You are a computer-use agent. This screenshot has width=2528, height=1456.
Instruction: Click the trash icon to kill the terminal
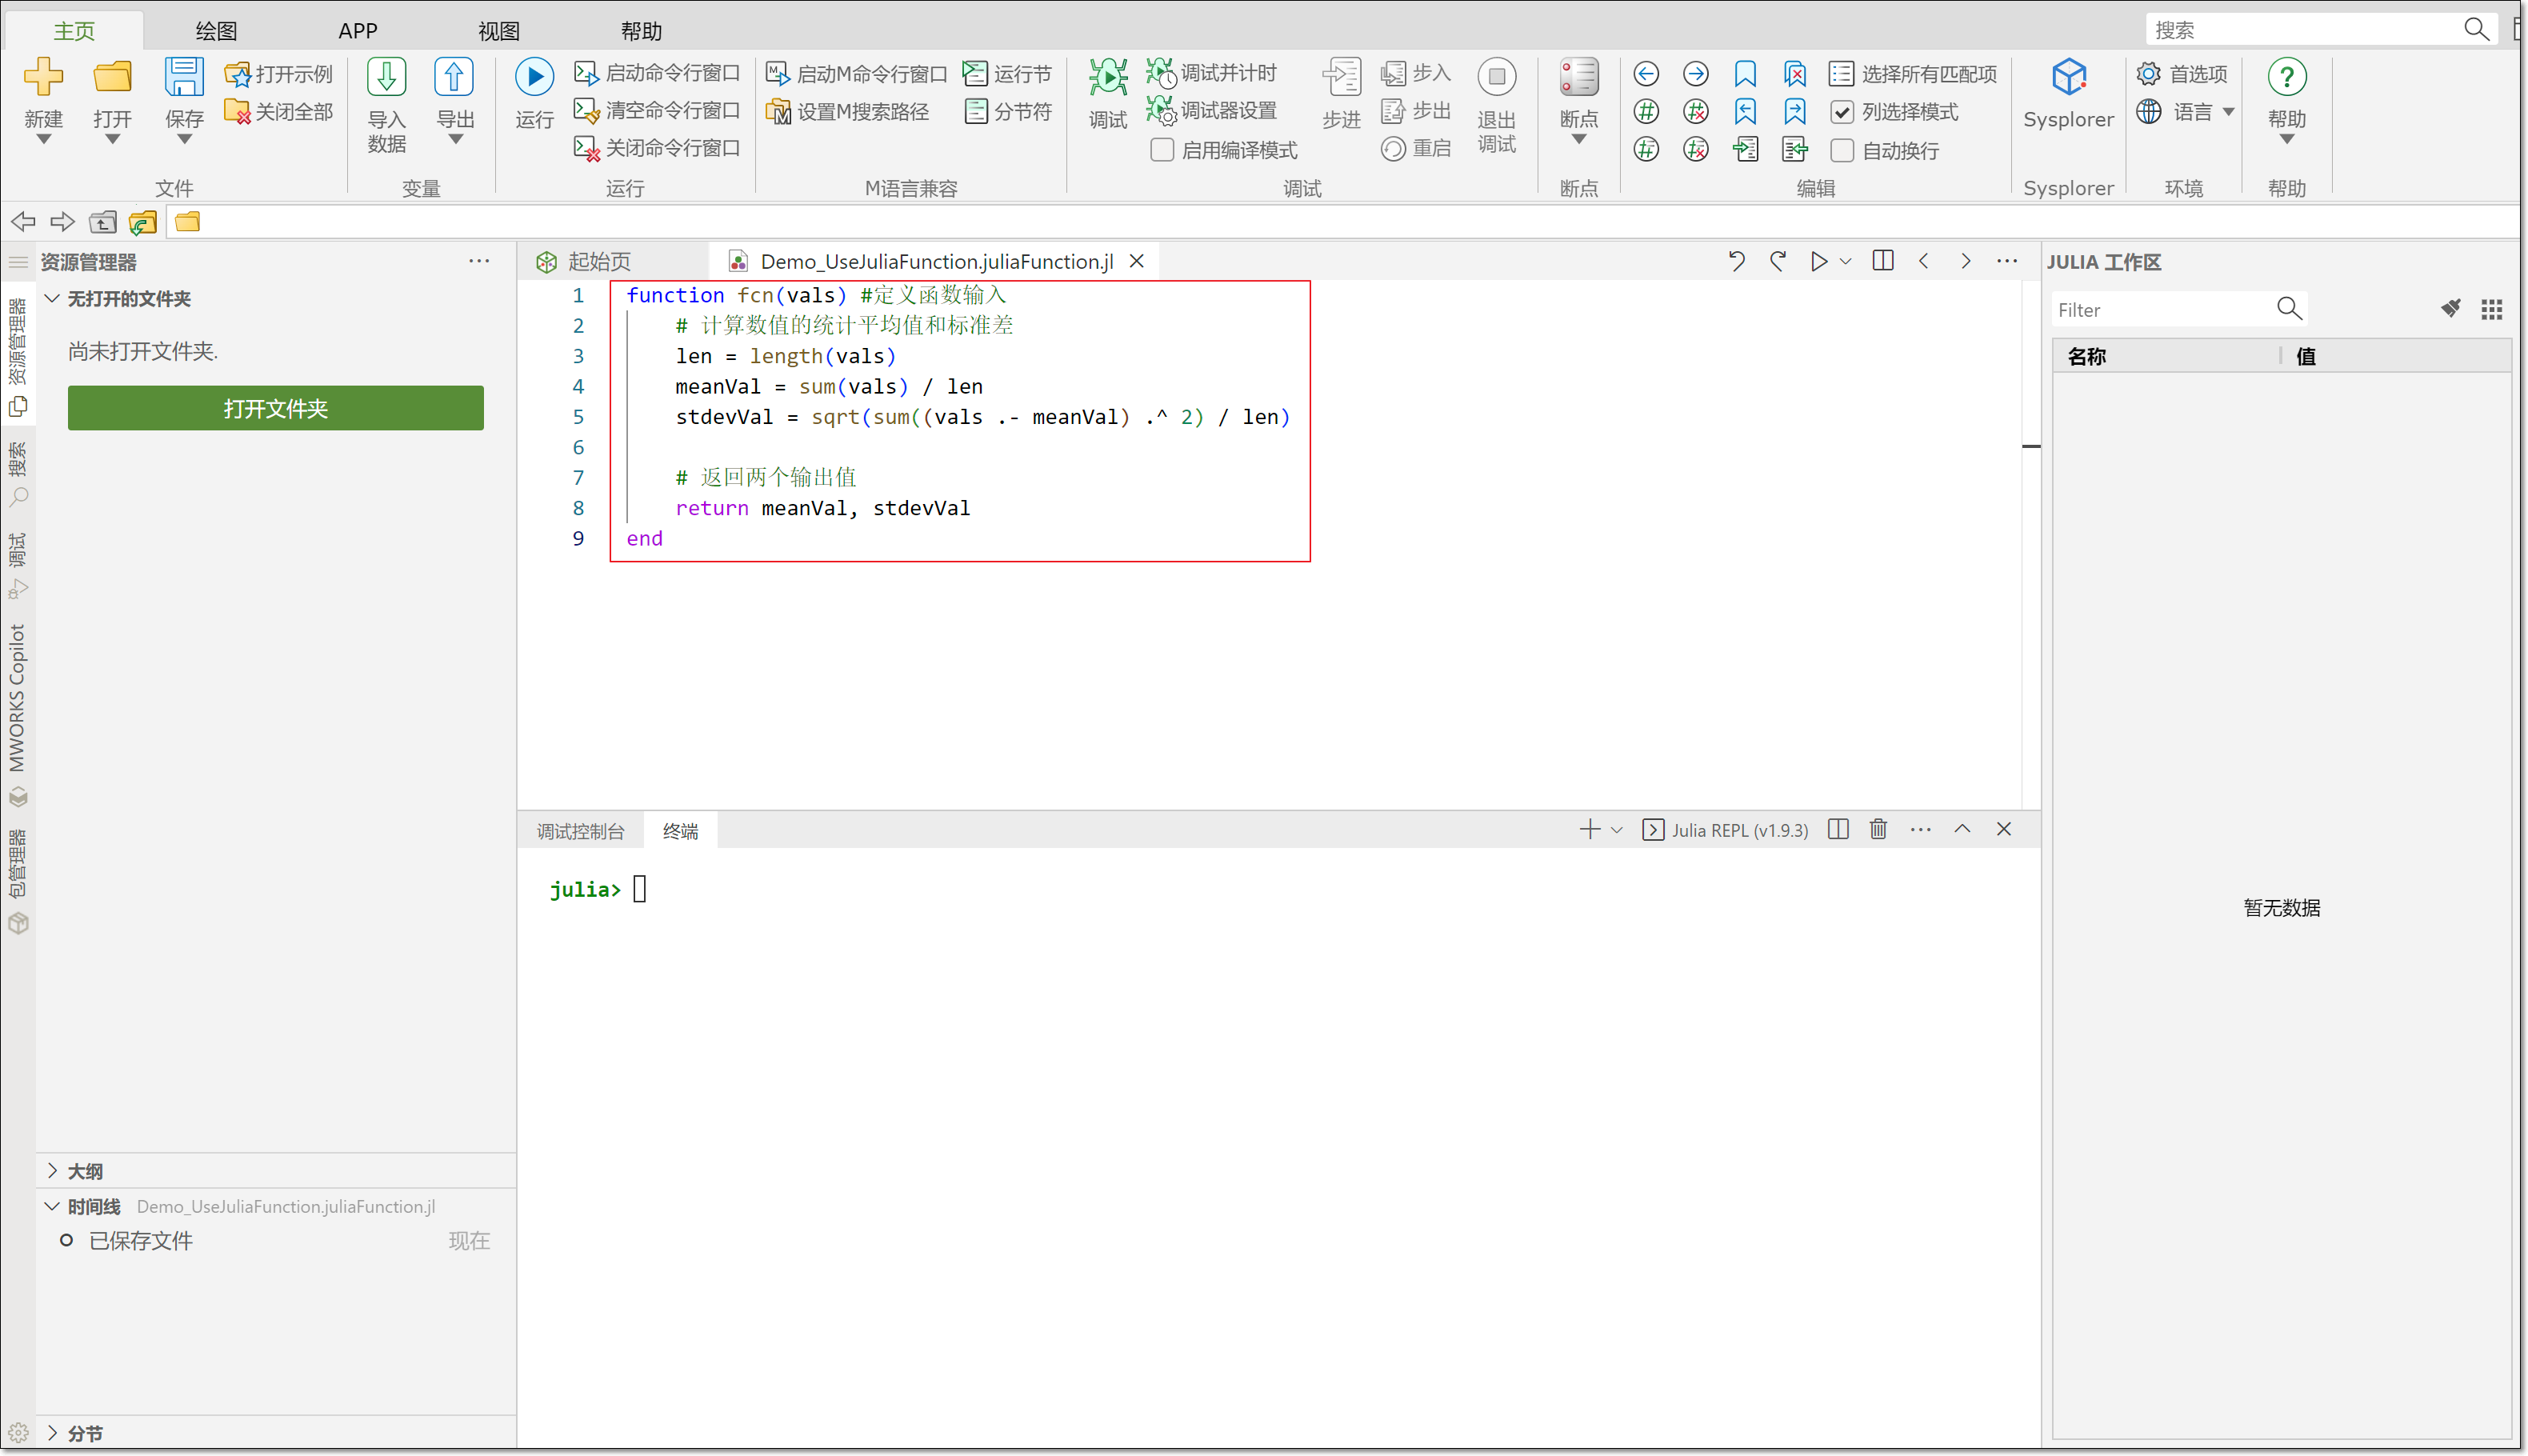pos(1878,829)
